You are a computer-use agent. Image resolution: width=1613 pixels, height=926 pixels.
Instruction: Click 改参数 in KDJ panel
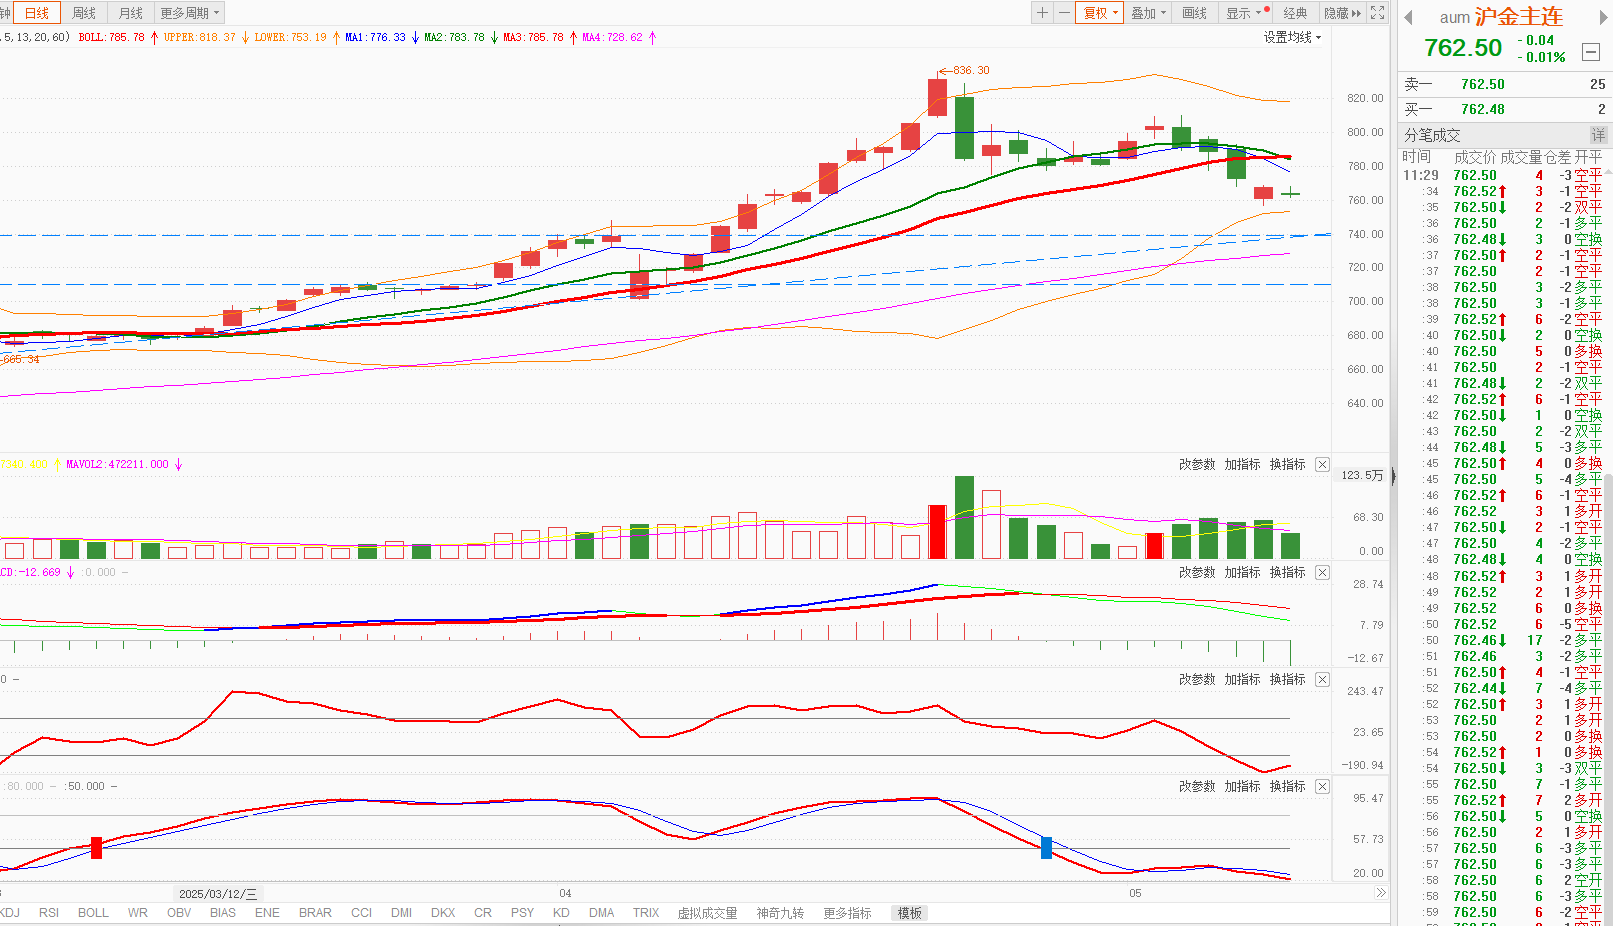tap(1197, 787)
